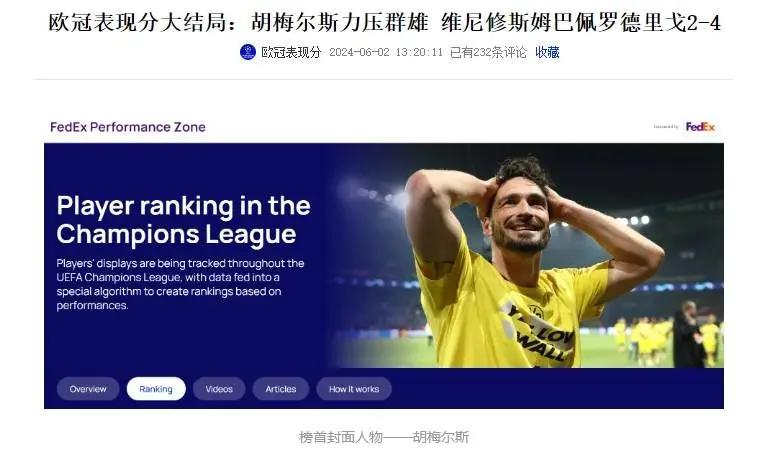Click the caption 榜首封面人物——胡梅尔斯
770x462 pixels.
pos(384,436)
